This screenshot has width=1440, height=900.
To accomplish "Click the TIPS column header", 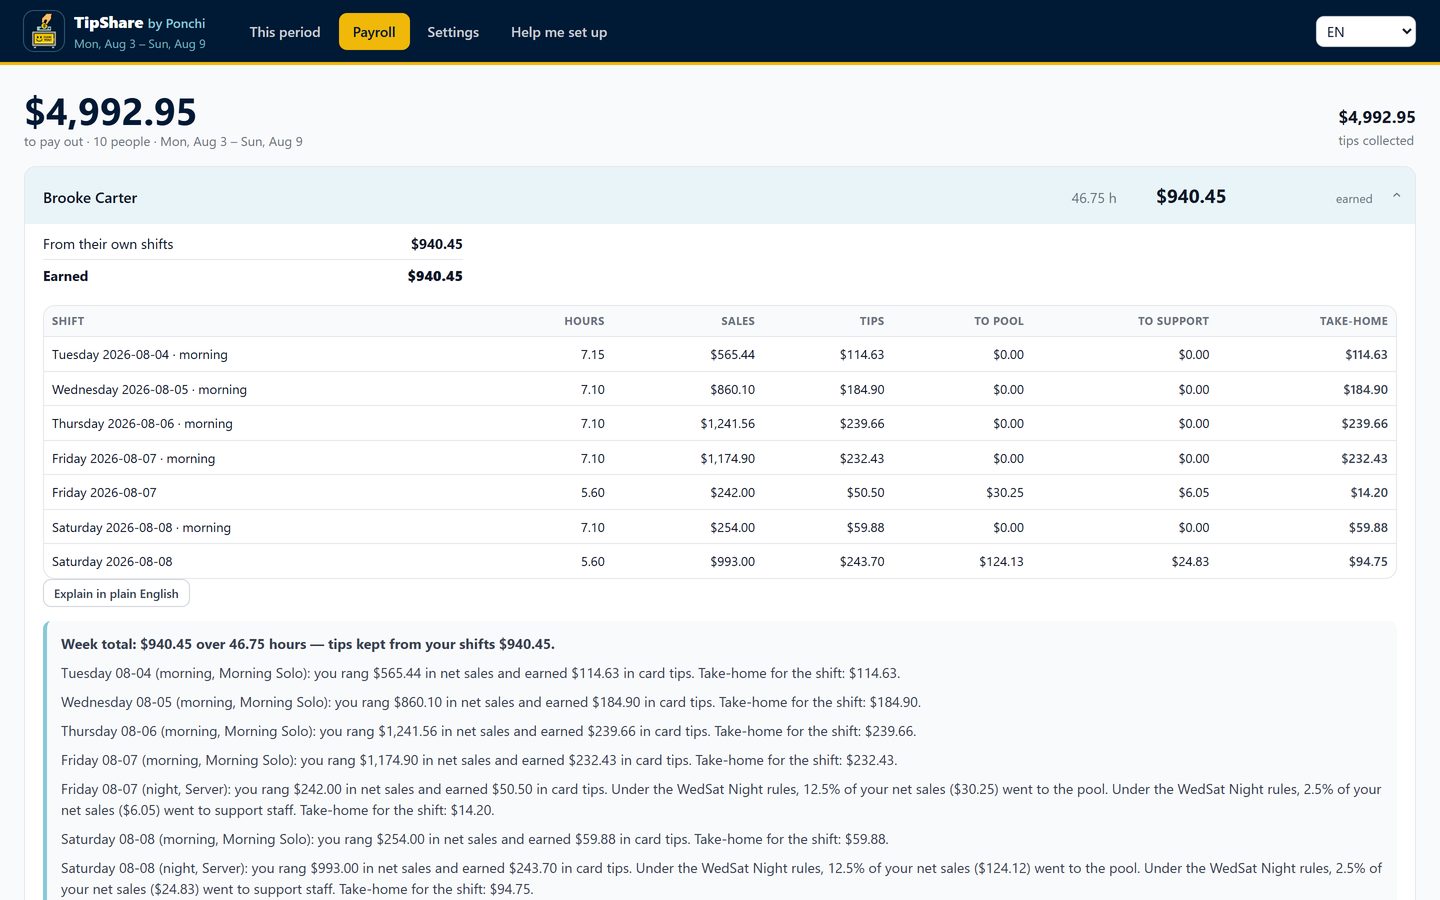I will 872,321.
